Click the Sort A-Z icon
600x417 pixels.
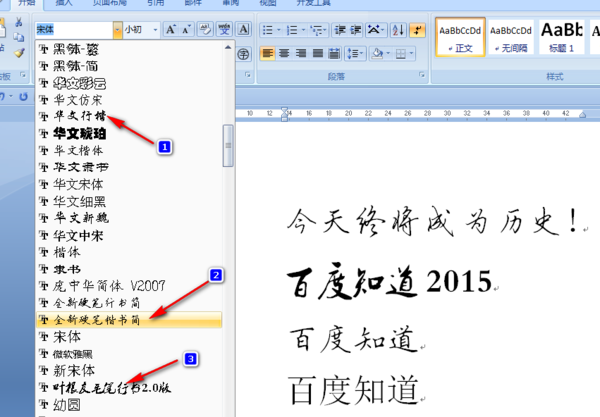pyautogui.click(x=398, y=30)
